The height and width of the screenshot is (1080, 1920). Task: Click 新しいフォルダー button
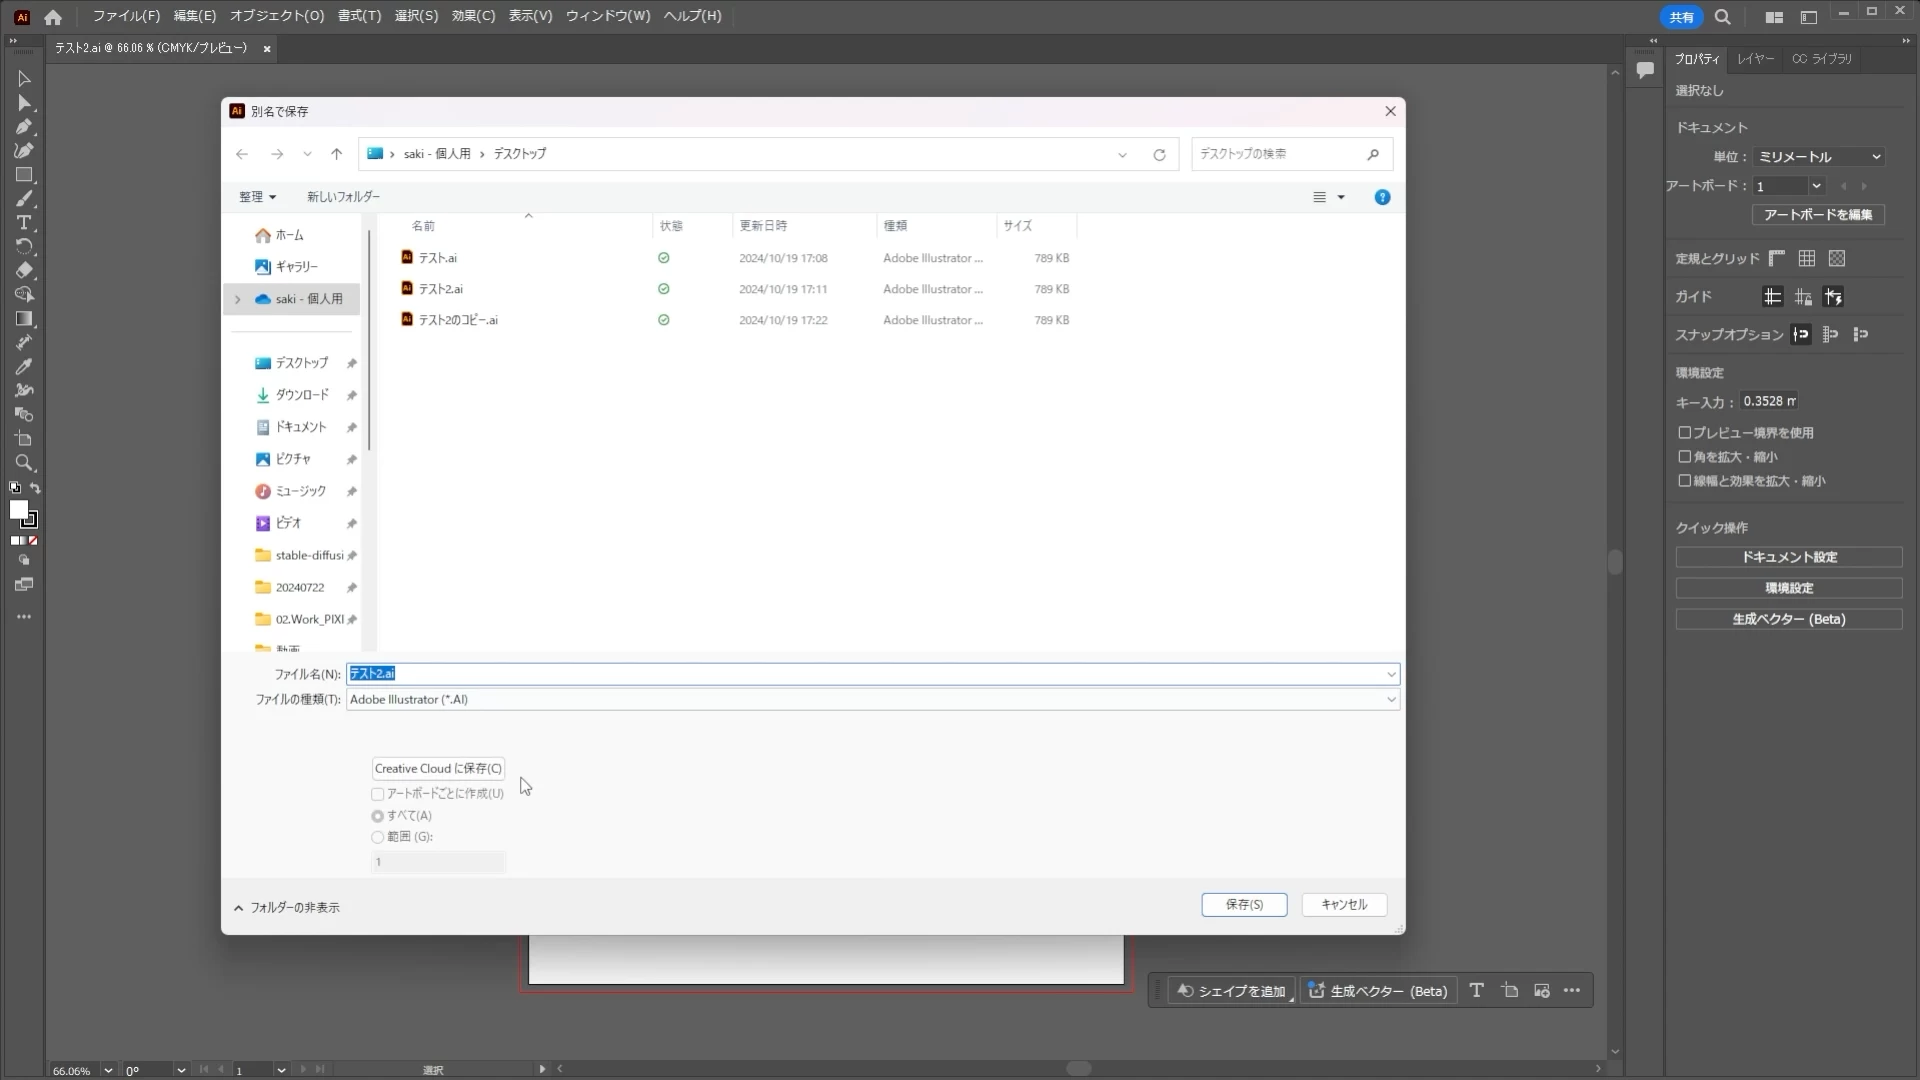pyautogui.click(x=343, y=198)
